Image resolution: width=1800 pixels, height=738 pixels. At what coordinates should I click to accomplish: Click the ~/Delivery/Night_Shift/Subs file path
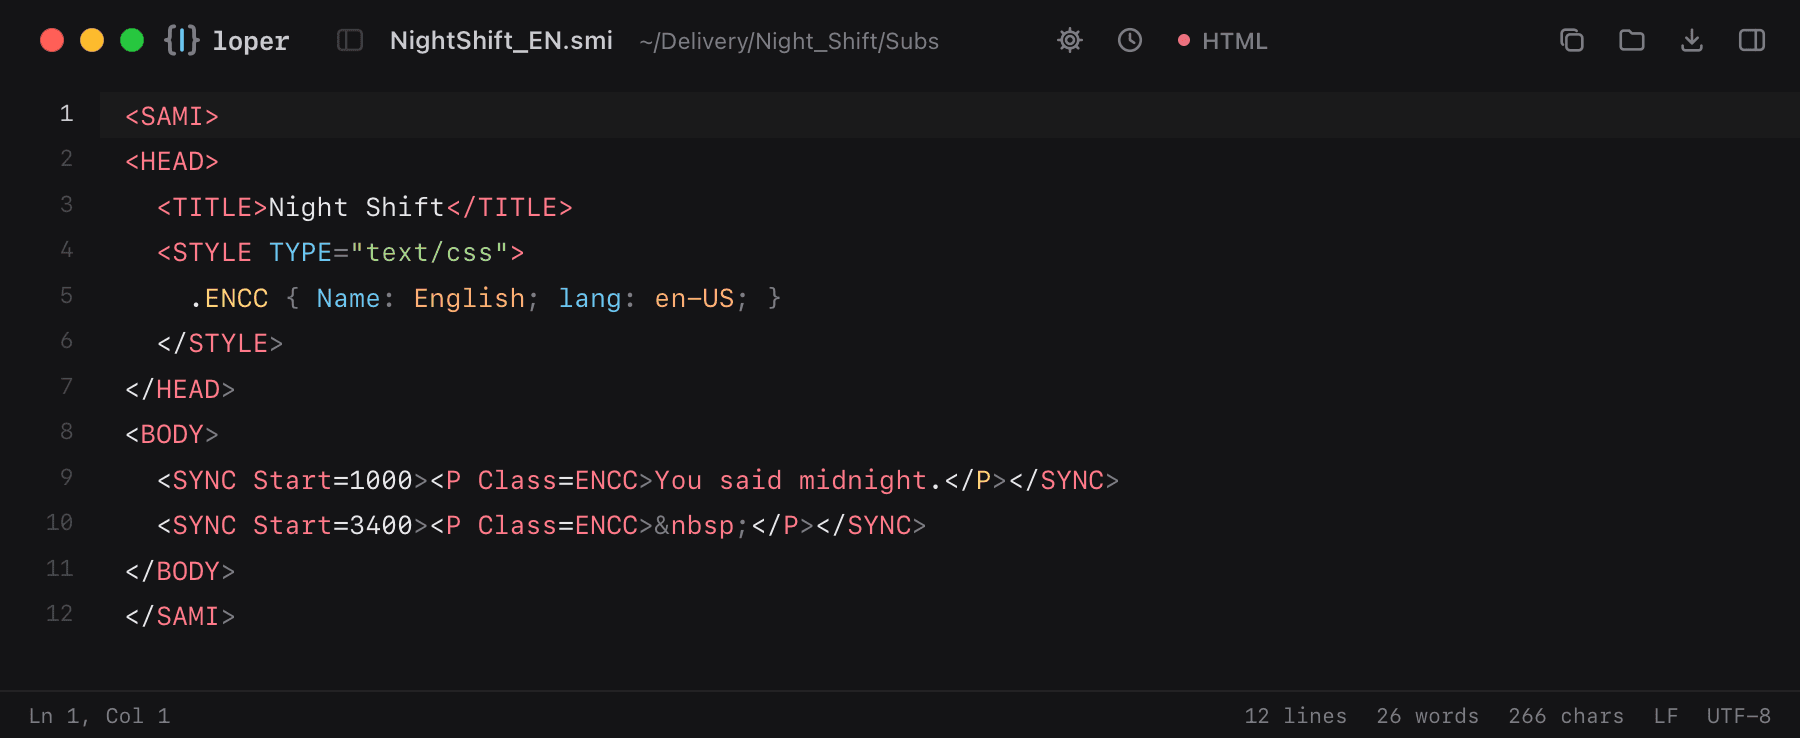tap(789, 41)
